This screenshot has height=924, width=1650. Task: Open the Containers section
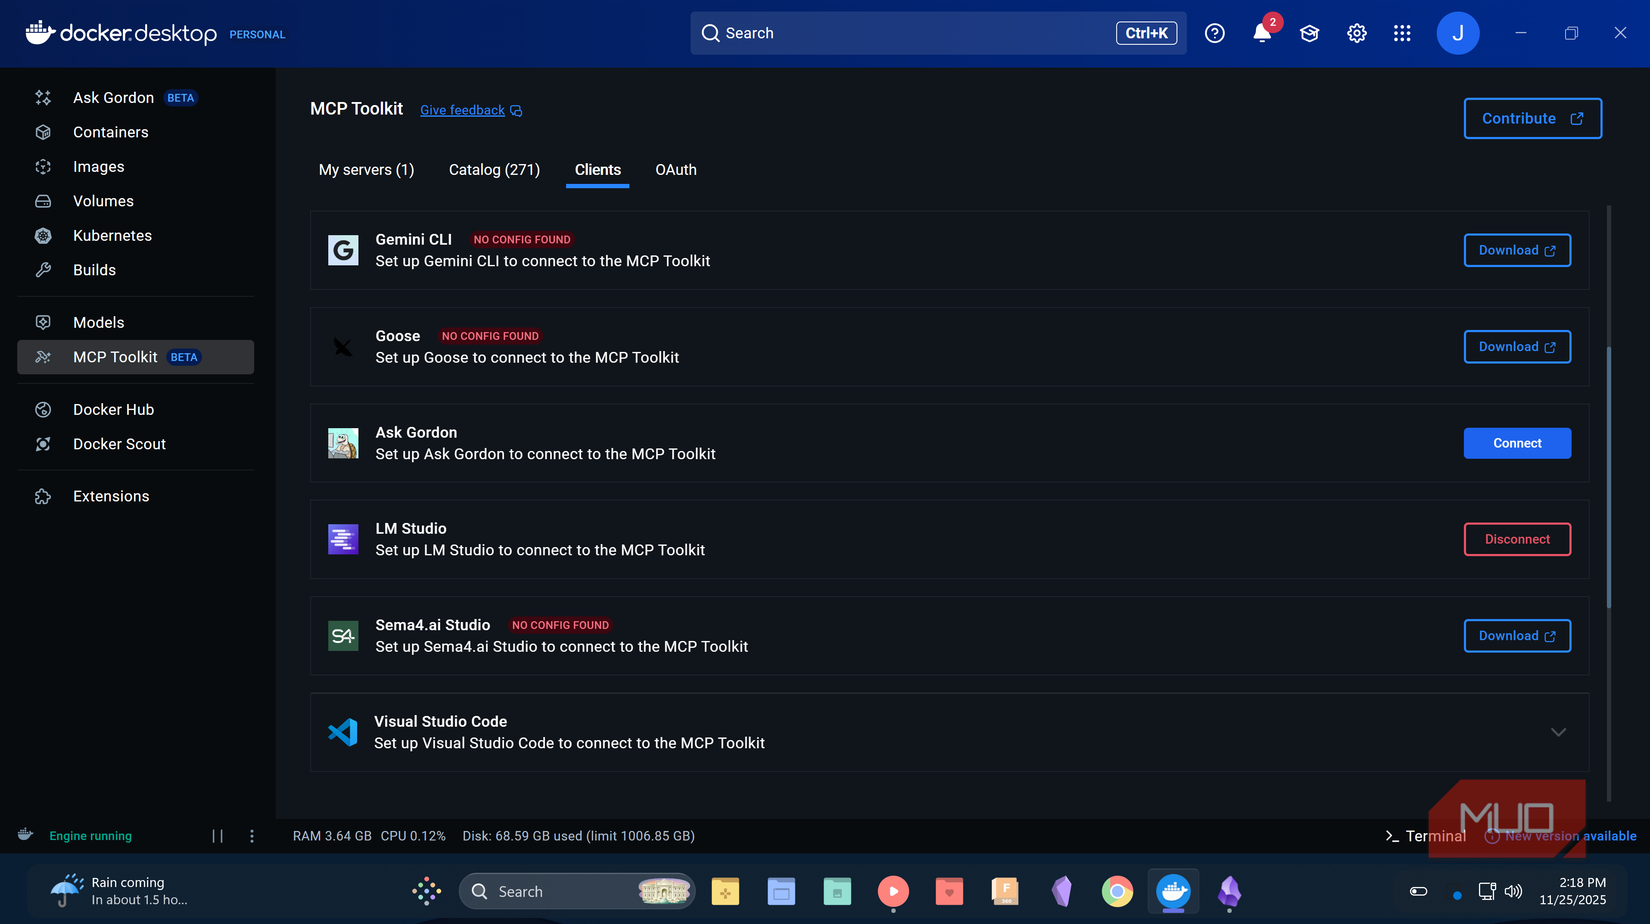click(x=135, y=132)
